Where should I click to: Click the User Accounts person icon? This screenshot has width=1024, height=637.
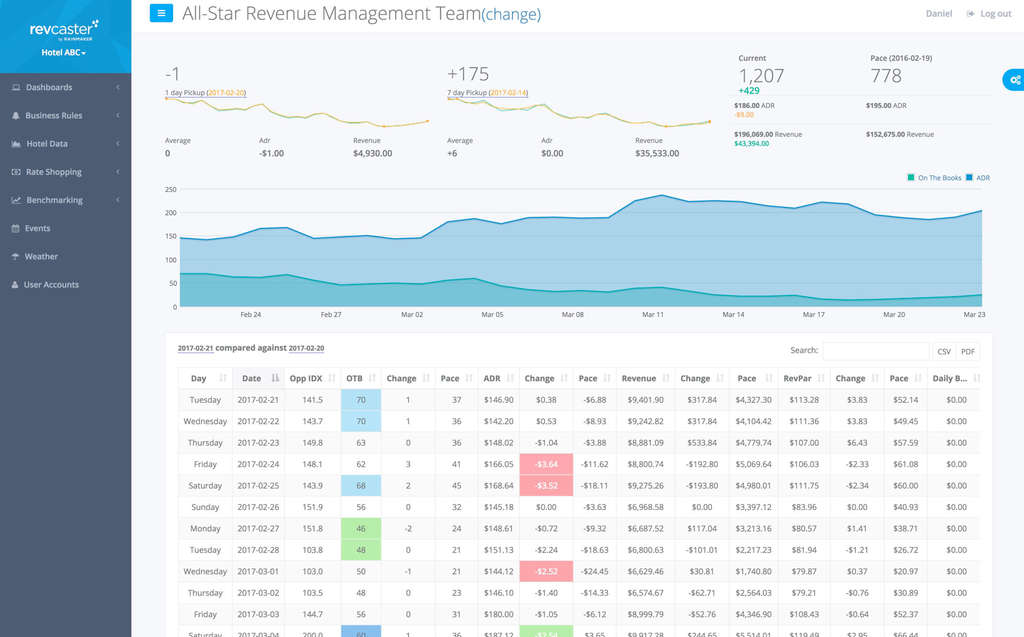tap(16, 285)
